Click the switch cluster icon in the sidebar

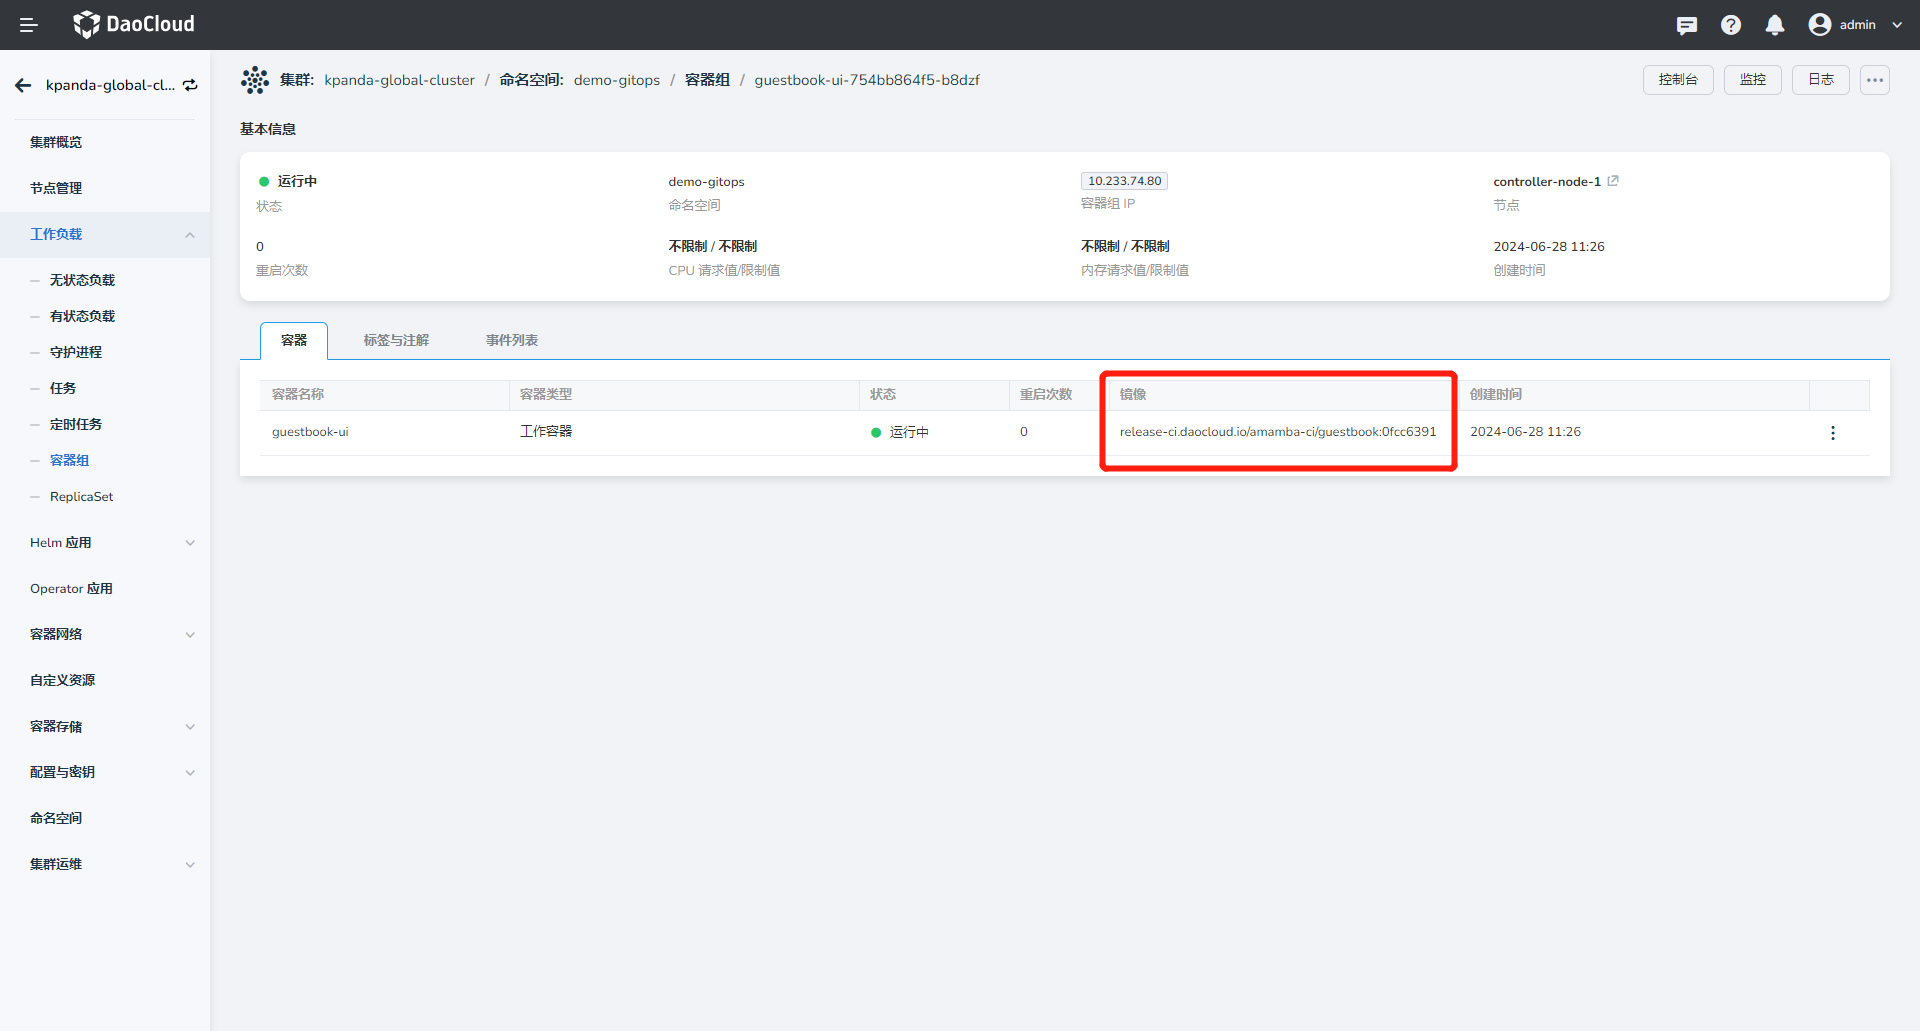[x=190, y=86]
